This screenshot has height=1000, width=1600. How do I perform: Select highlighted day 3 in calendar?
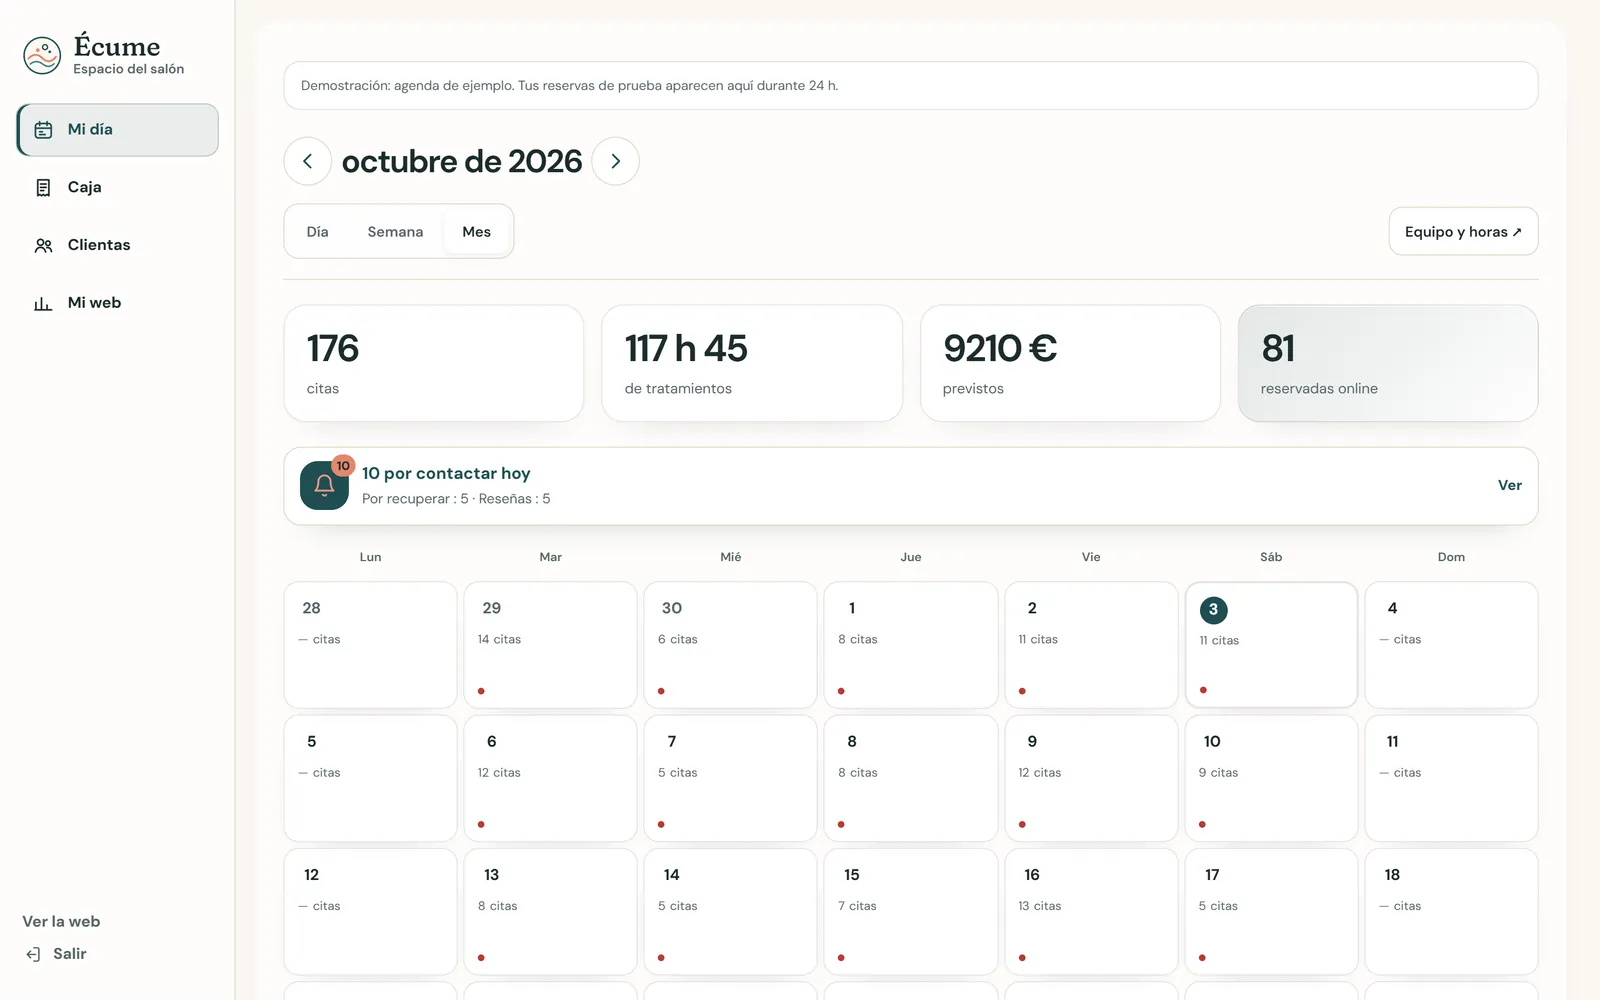tap(1271, 645)
